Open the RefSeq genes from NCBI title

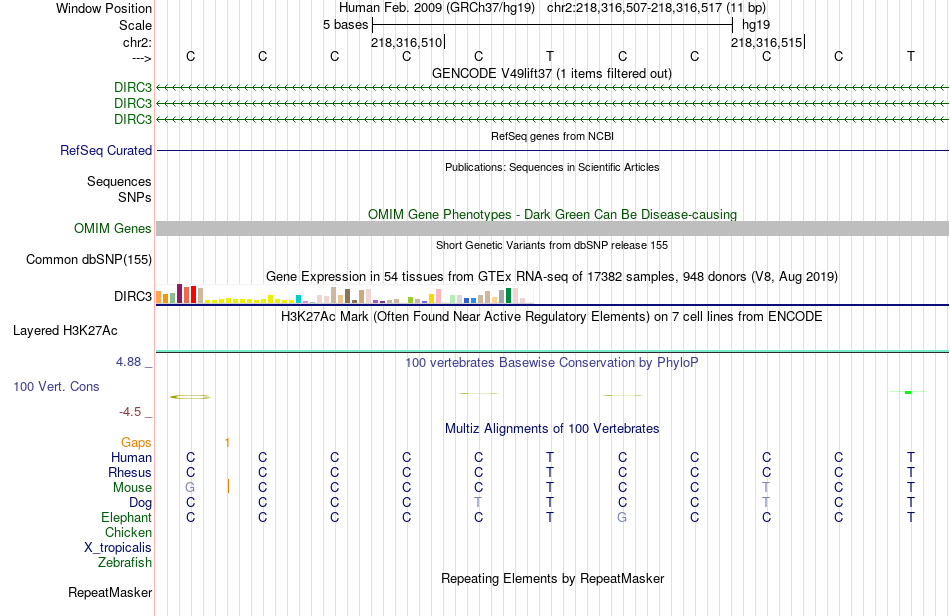(552, 136)
